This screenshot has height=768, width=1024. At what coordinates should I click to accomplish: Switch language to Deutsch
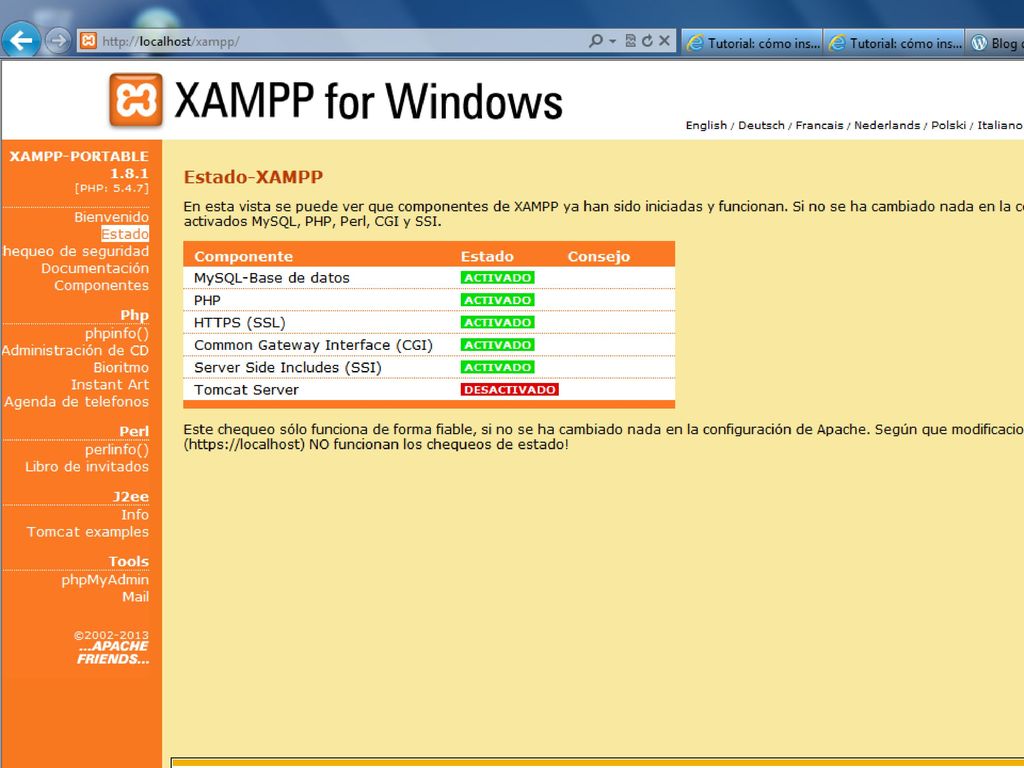coord(761,125)
